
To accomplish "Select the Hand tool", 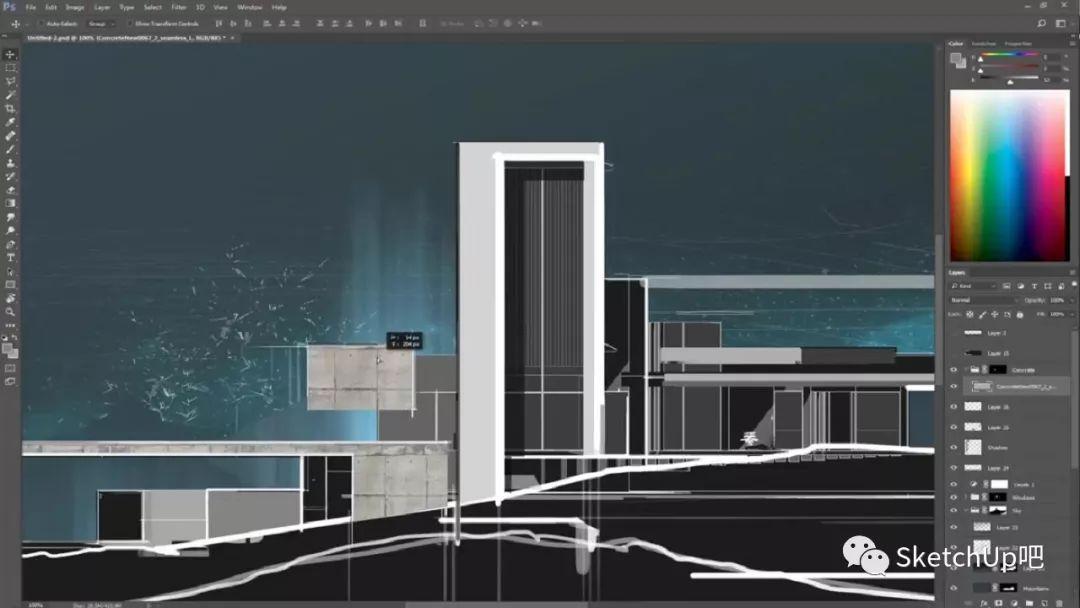I will pyautogui.click(x=10, y=298).
